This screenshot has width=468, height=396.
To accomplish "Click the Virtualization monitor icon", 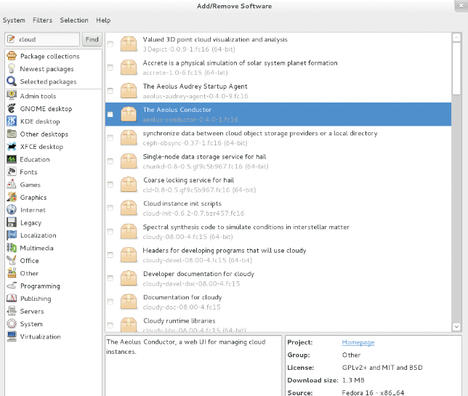I will point(12,336).
